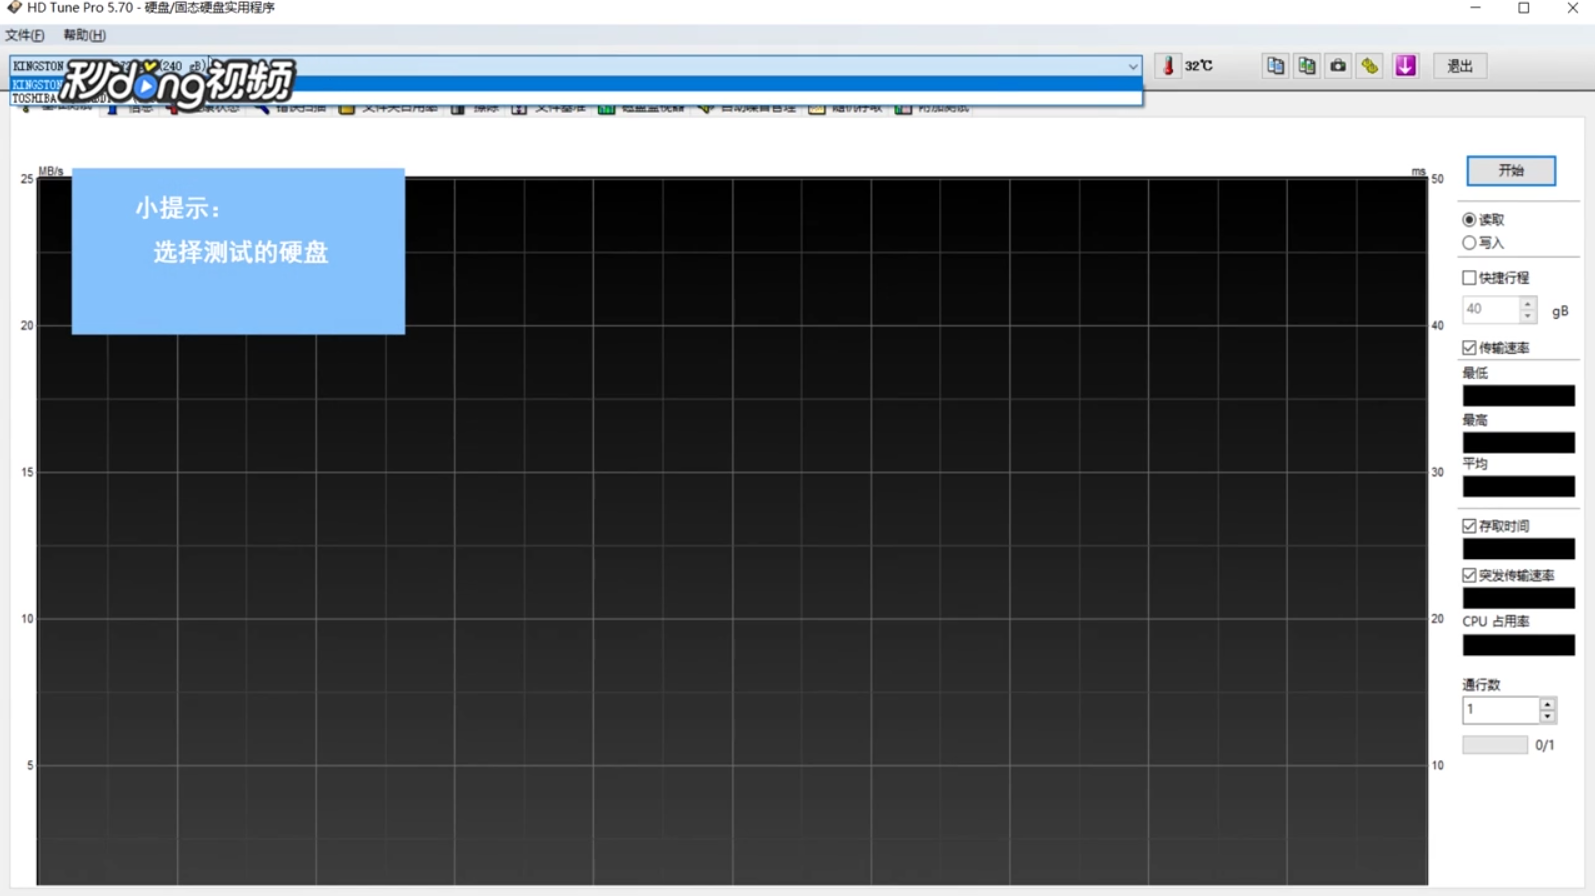Minimize the HD Tune Pro window

tap(1475, 8)
